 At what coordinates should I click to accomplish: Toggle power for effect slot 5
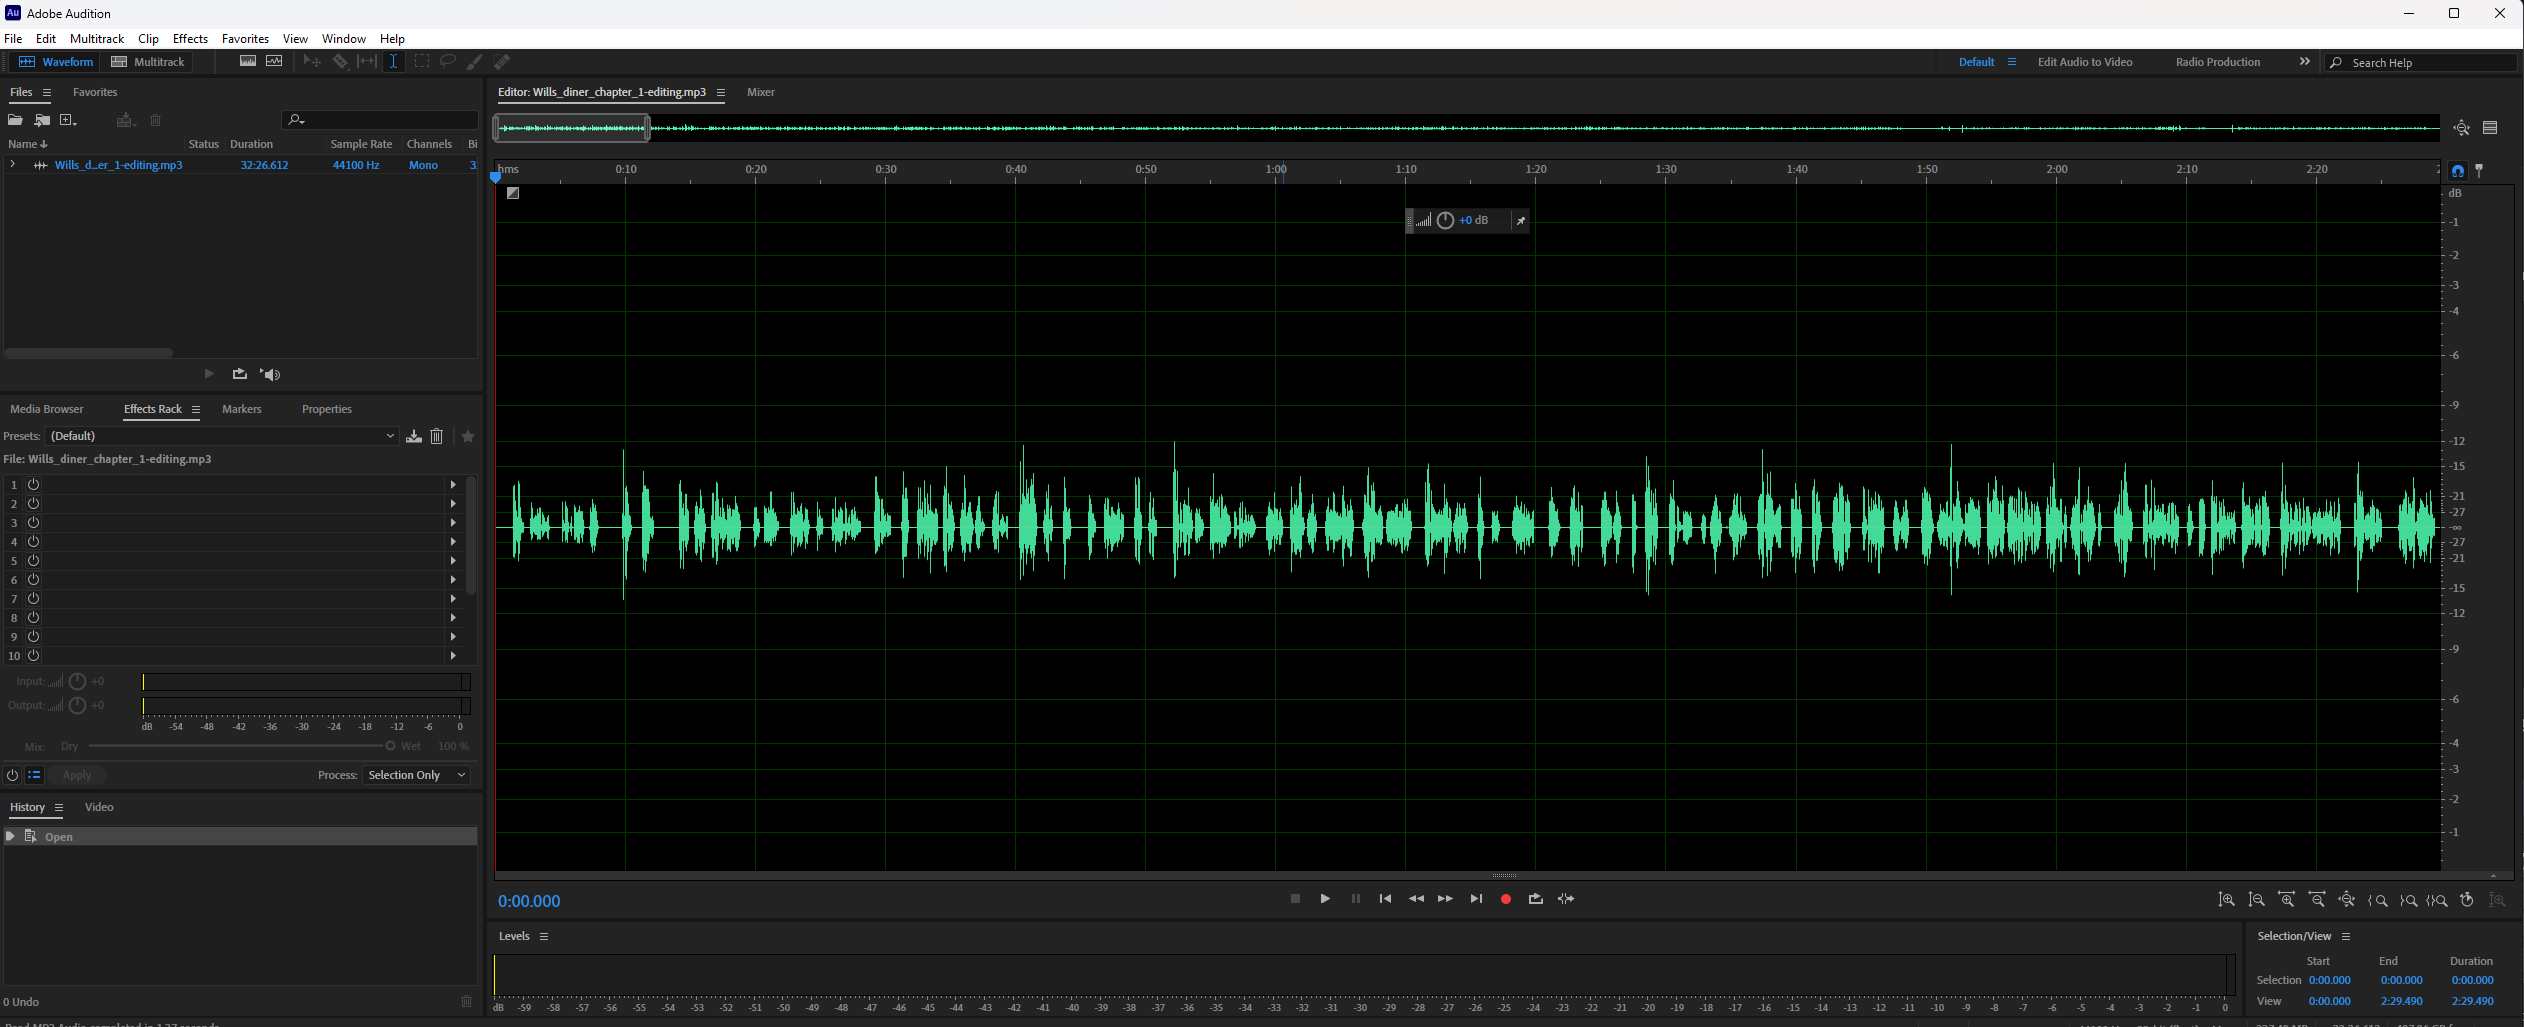[x=33, y=561]
